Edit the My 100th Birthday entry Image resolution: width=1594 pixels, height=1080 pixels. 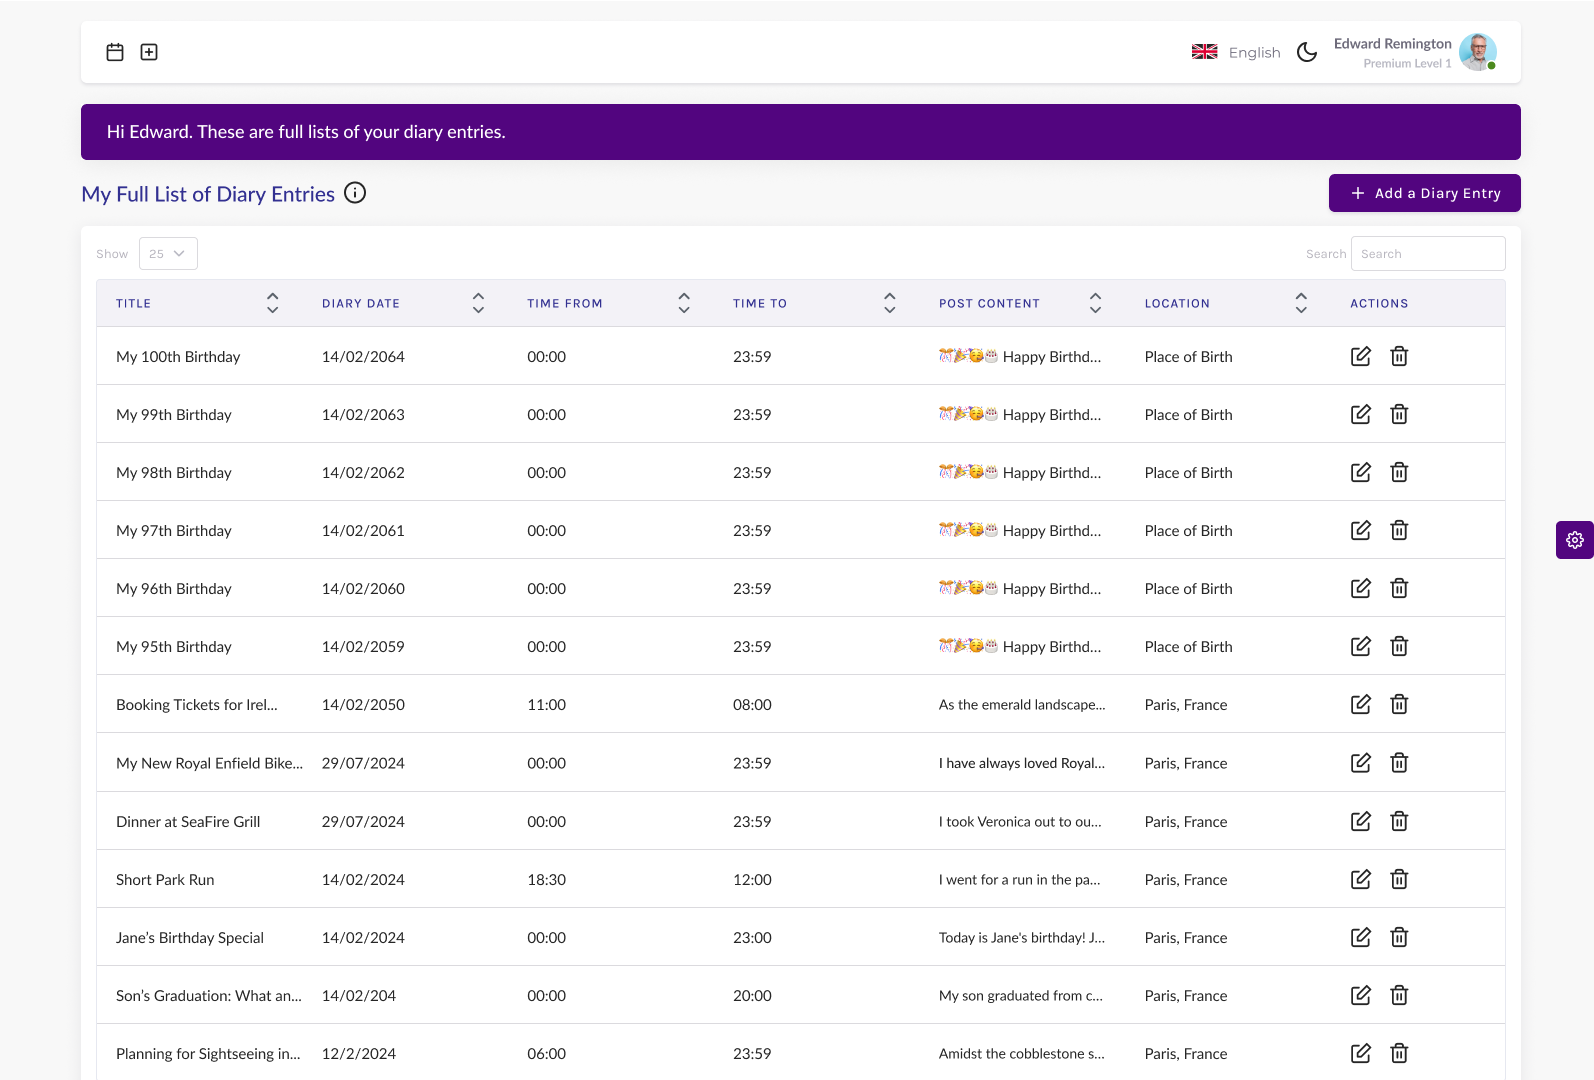[1360, 356]
